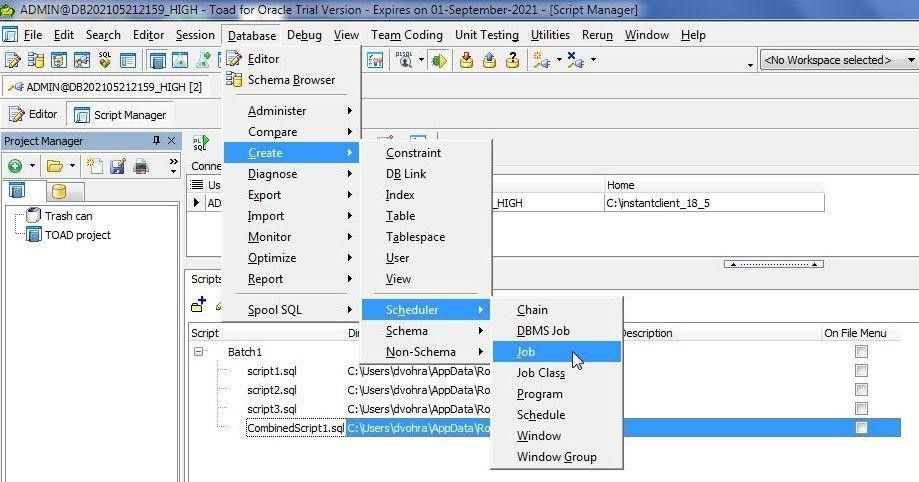The width and height of the screenshot is (919, 482).
Task: Click the Home column header
Action: click(714, 185)
